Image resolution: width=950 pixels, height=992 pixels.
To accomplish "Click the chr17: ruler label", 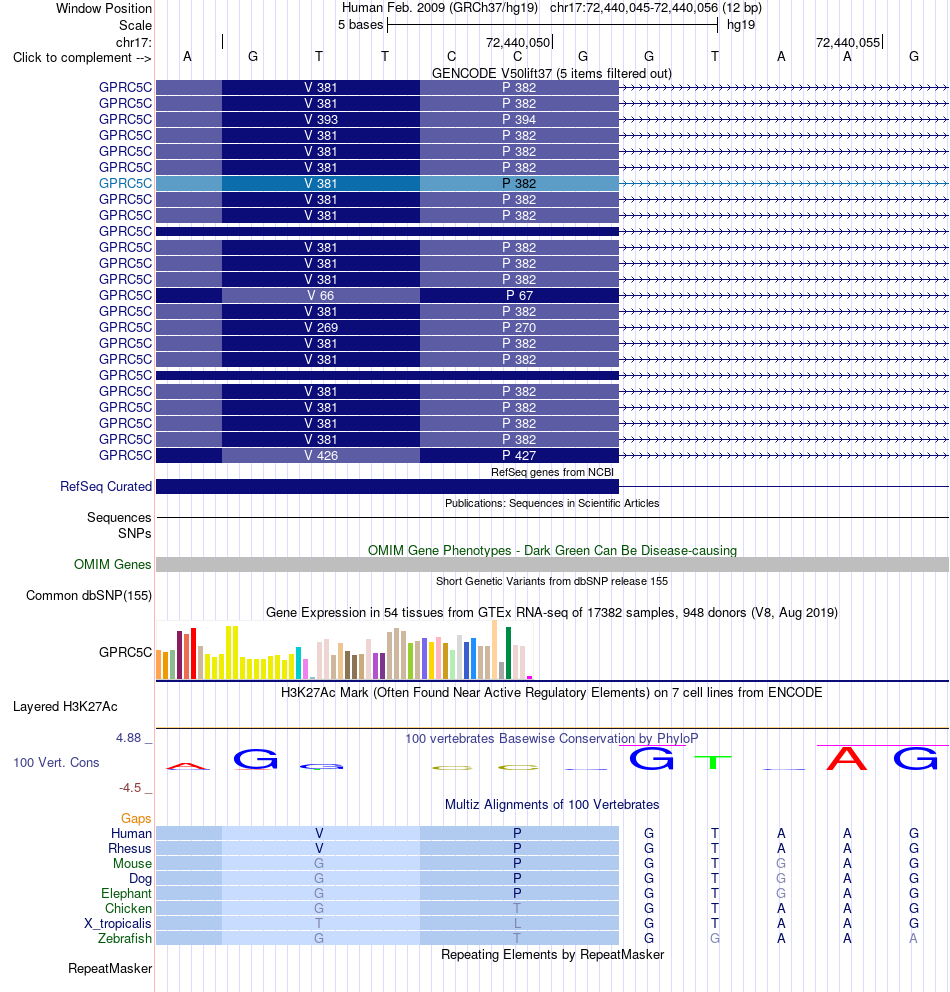I will (x=133, y=42).
